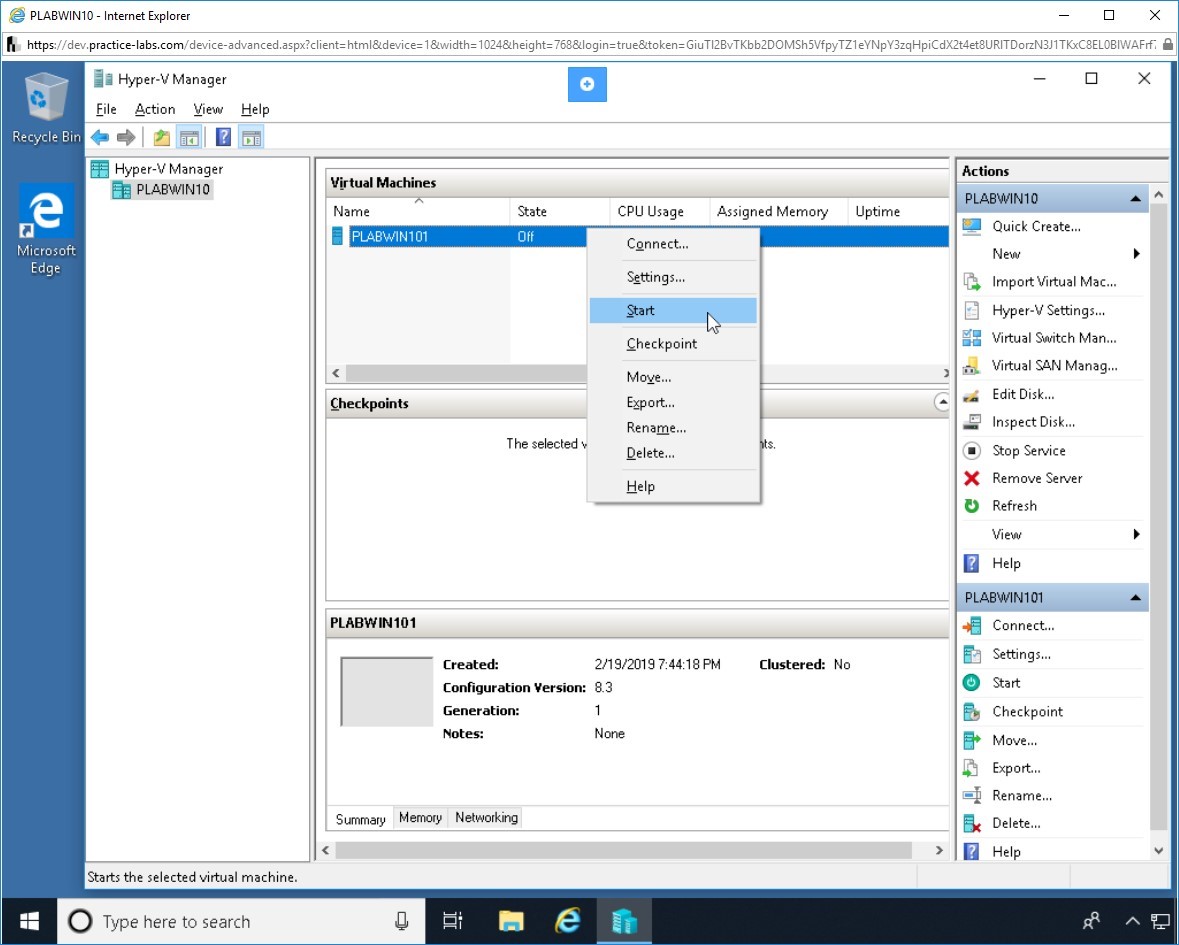Click the PLABWIN101 Connect icon in Actions

[x=971, y=625]
